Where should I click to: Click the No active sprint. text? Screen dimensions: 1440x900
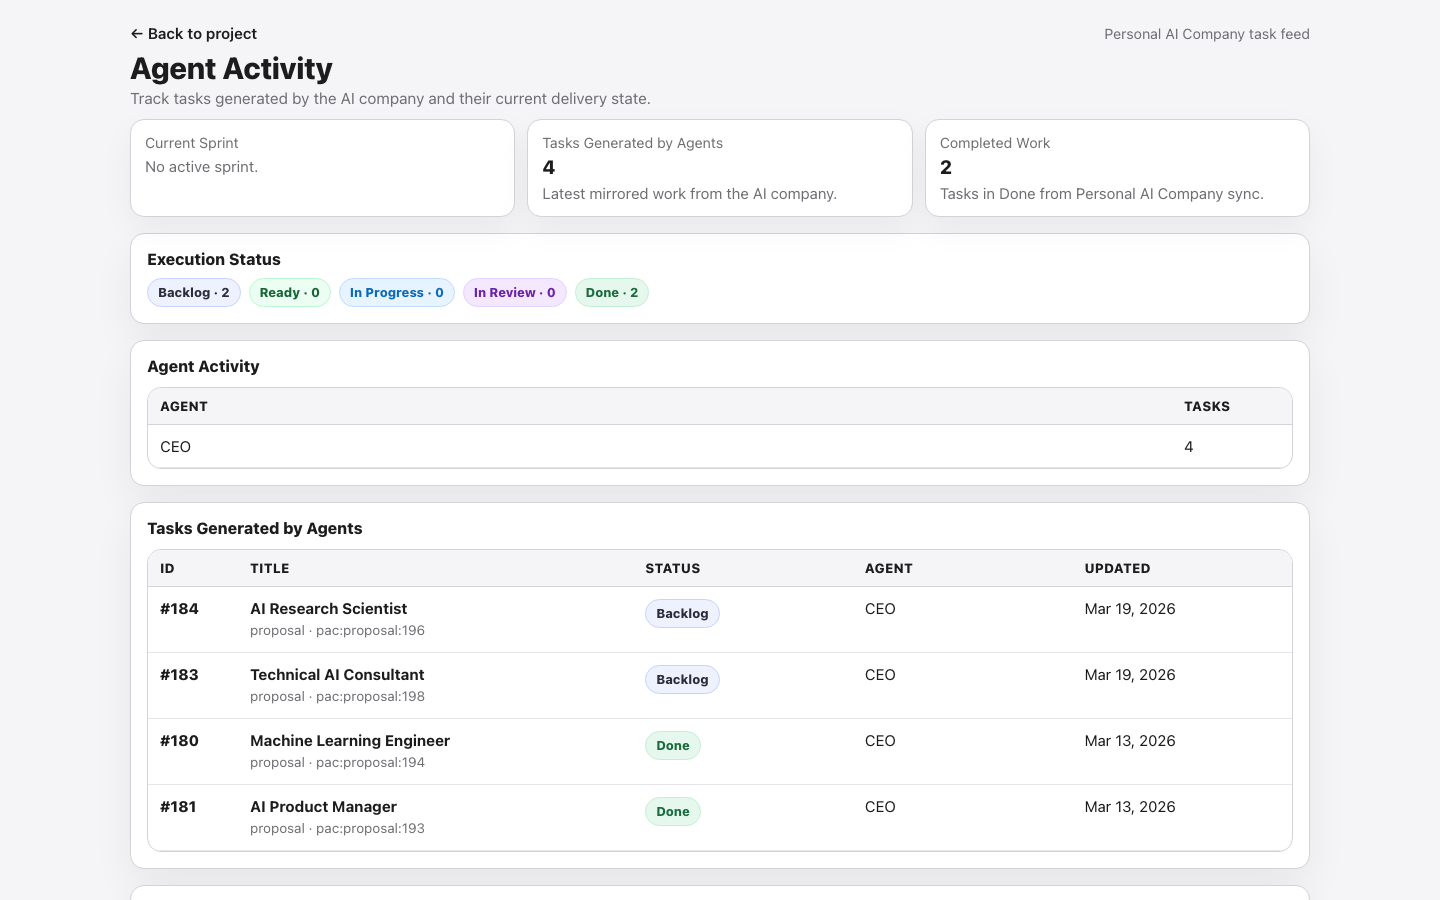(x=201, y=167)
